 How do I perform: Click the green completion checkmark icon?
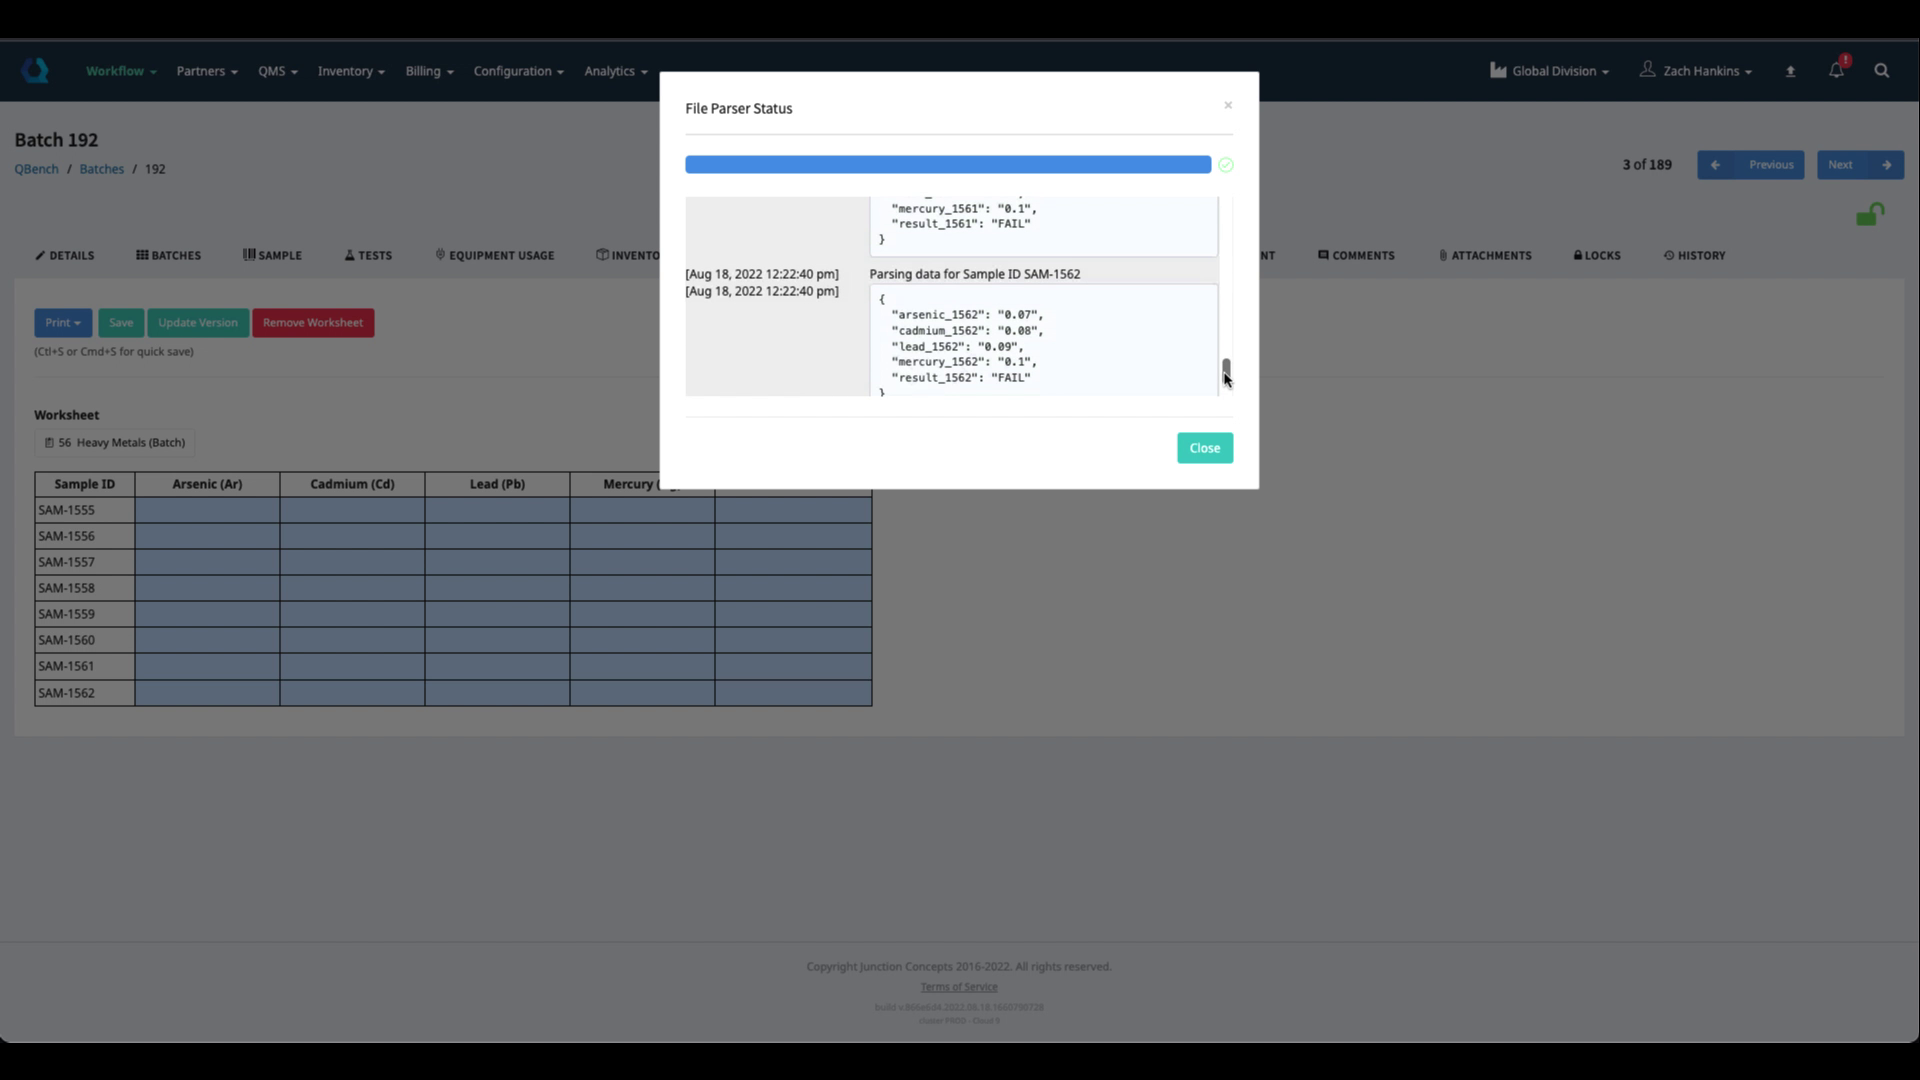click(x=1226, y=165)
